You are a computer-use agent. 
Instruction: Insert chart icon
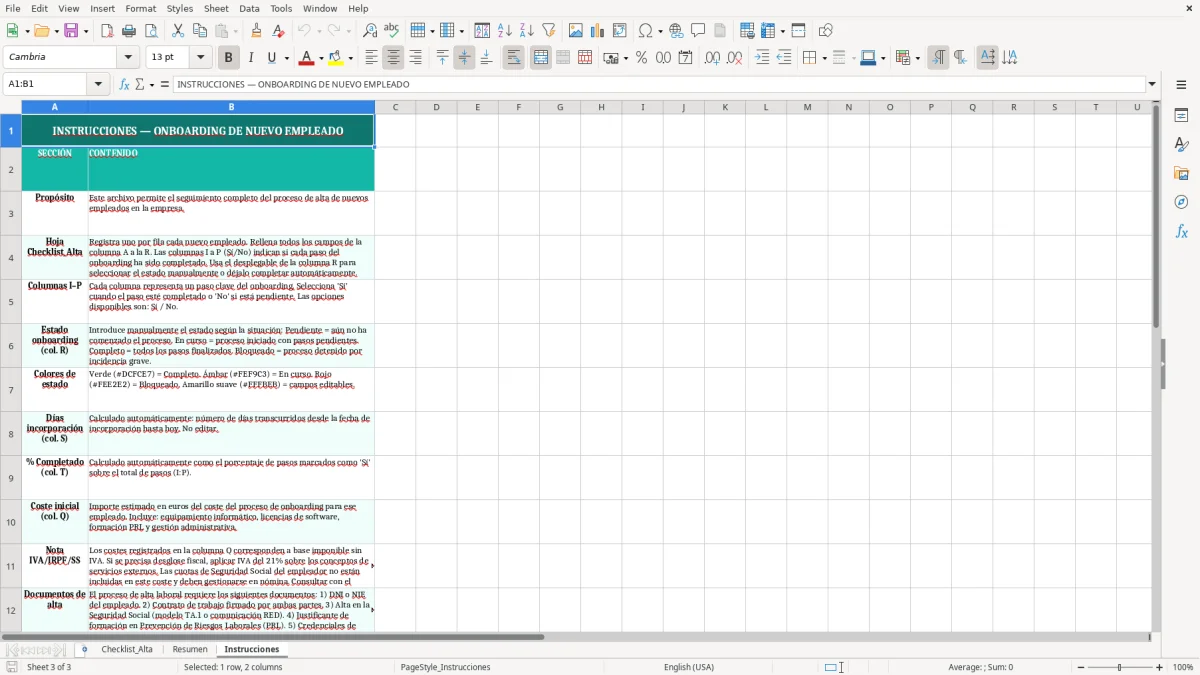[x=598, y=31]
